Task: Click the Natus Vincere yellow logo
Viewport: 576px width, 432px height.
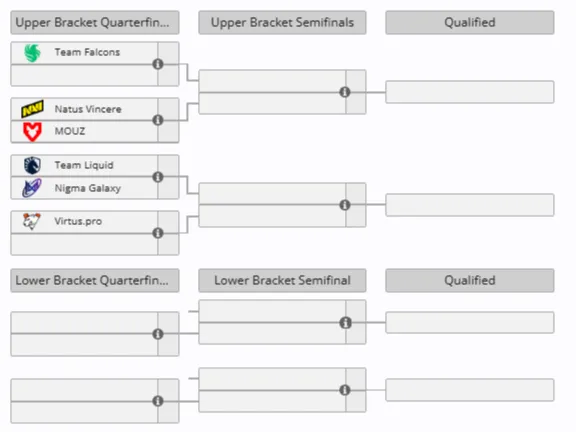Action: pyautogui.click(x=32, y=109)
